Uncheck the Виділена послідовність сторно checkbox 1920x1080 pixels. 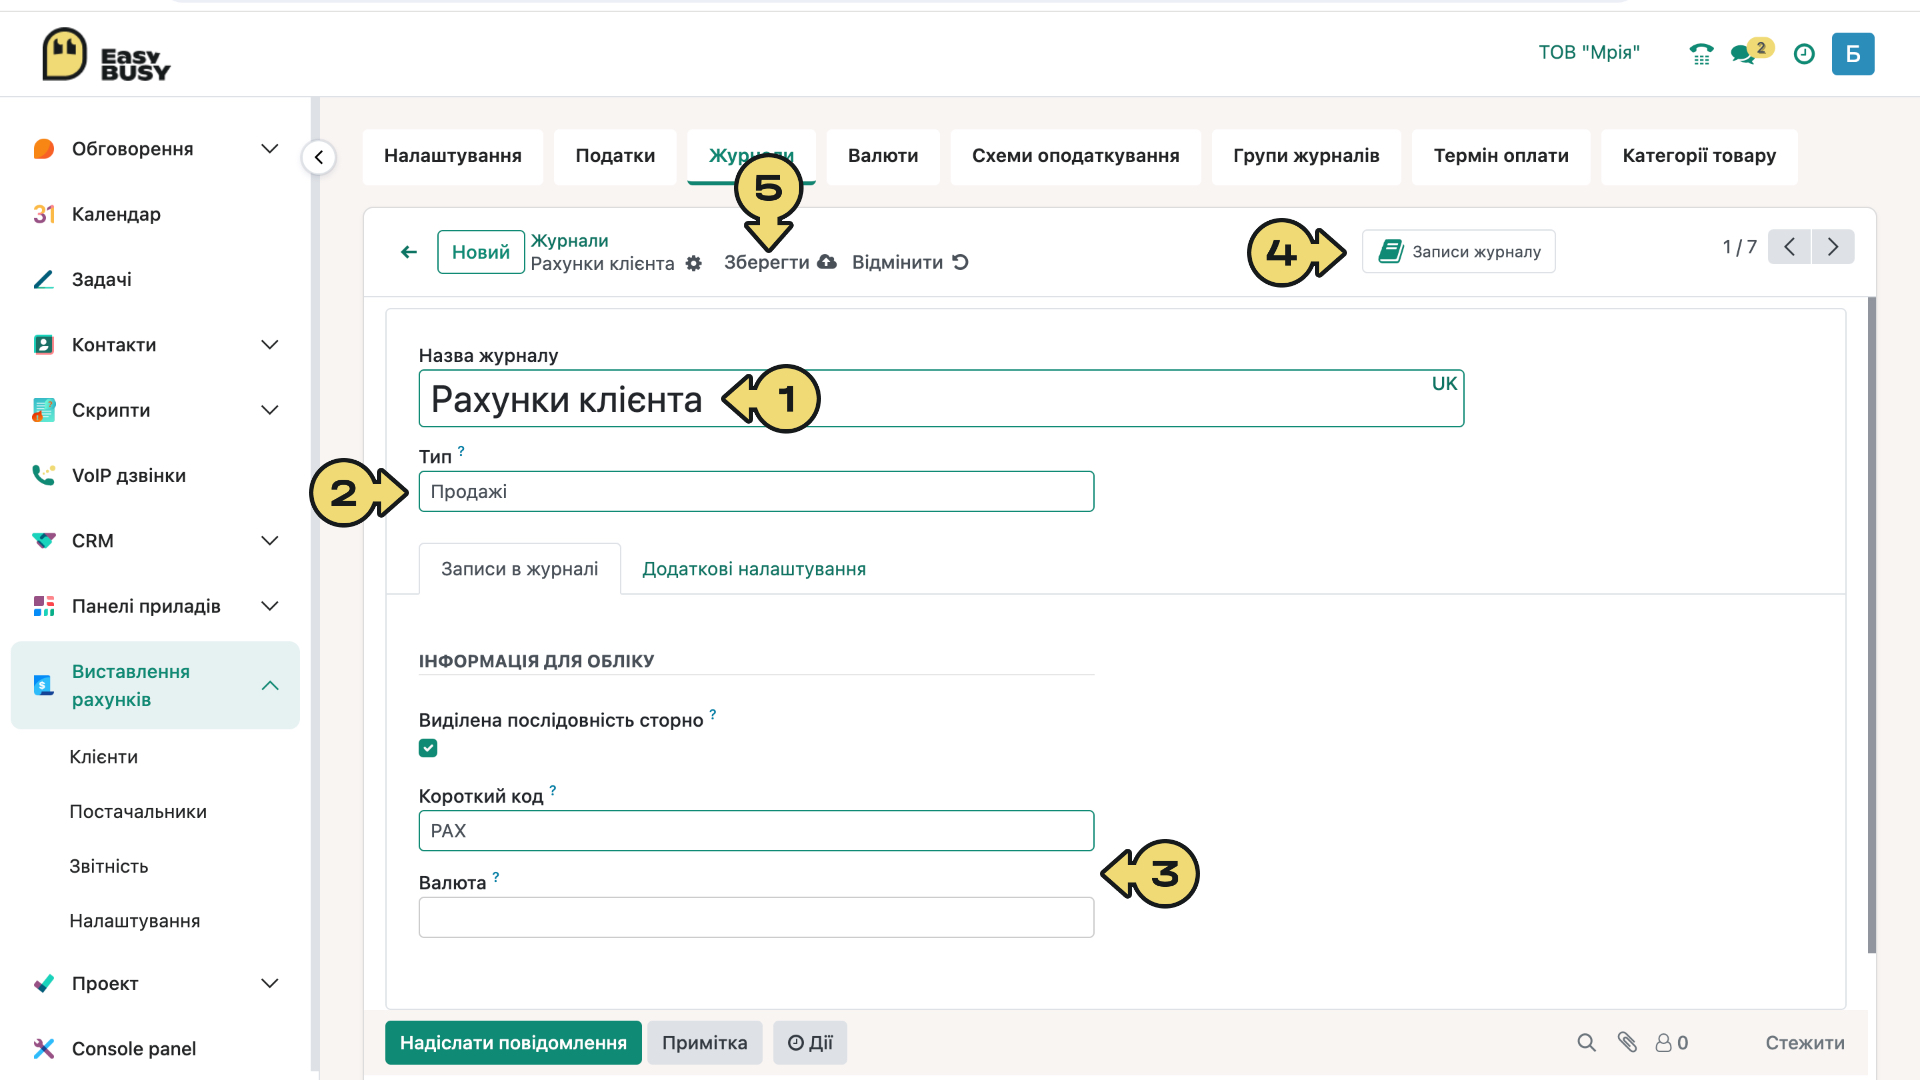click(428, 748)
